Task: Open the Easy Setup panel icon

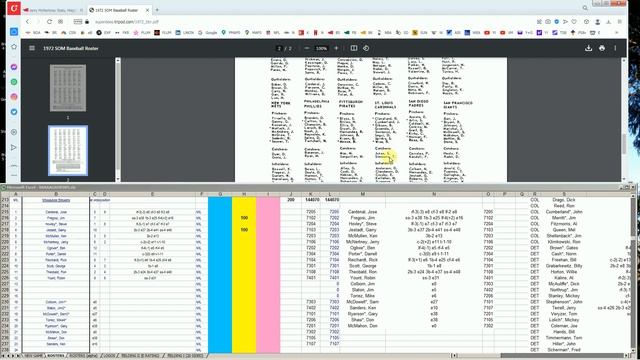Action: pyautogui.click(x=620, y=22)
